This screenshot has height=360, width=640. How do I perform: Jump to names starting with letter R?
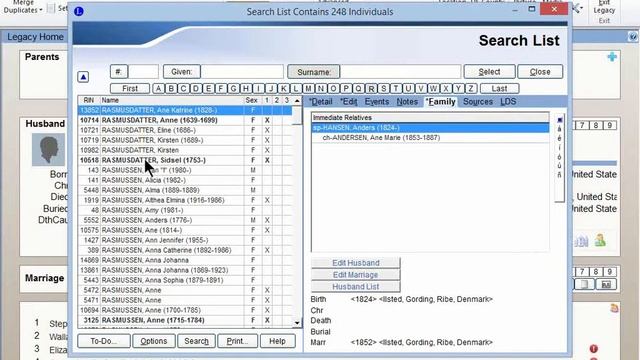pyautogui.click(x=371, y=89)
